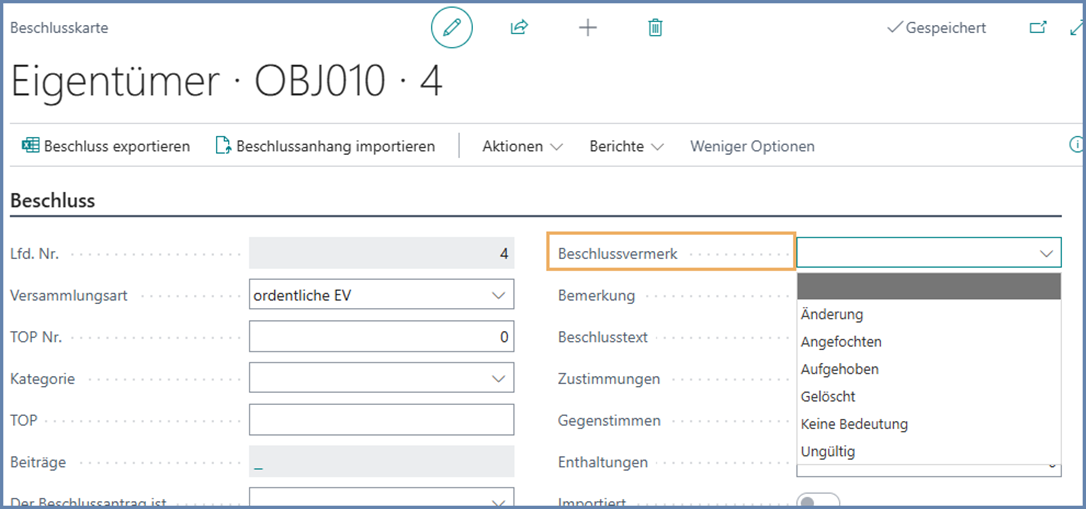The height and width of the screenshot is (509, 1086).
Task: Open the Kategorie dropdown
Action: 498,379
